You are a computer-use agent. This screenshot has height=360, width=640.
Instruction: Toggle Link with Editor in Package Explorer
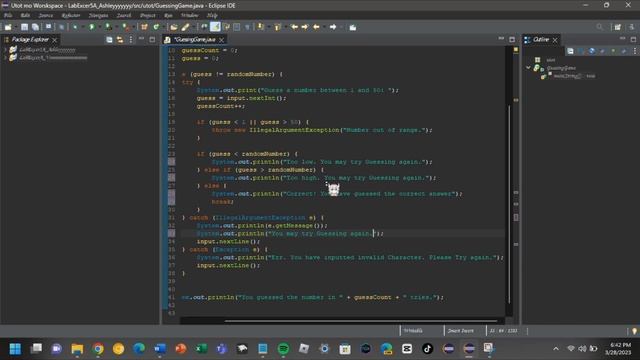(120, 40)
